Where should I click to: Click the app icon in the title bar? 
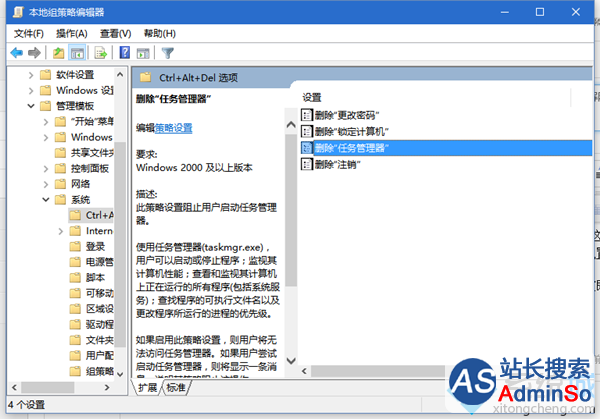[18, 12]
